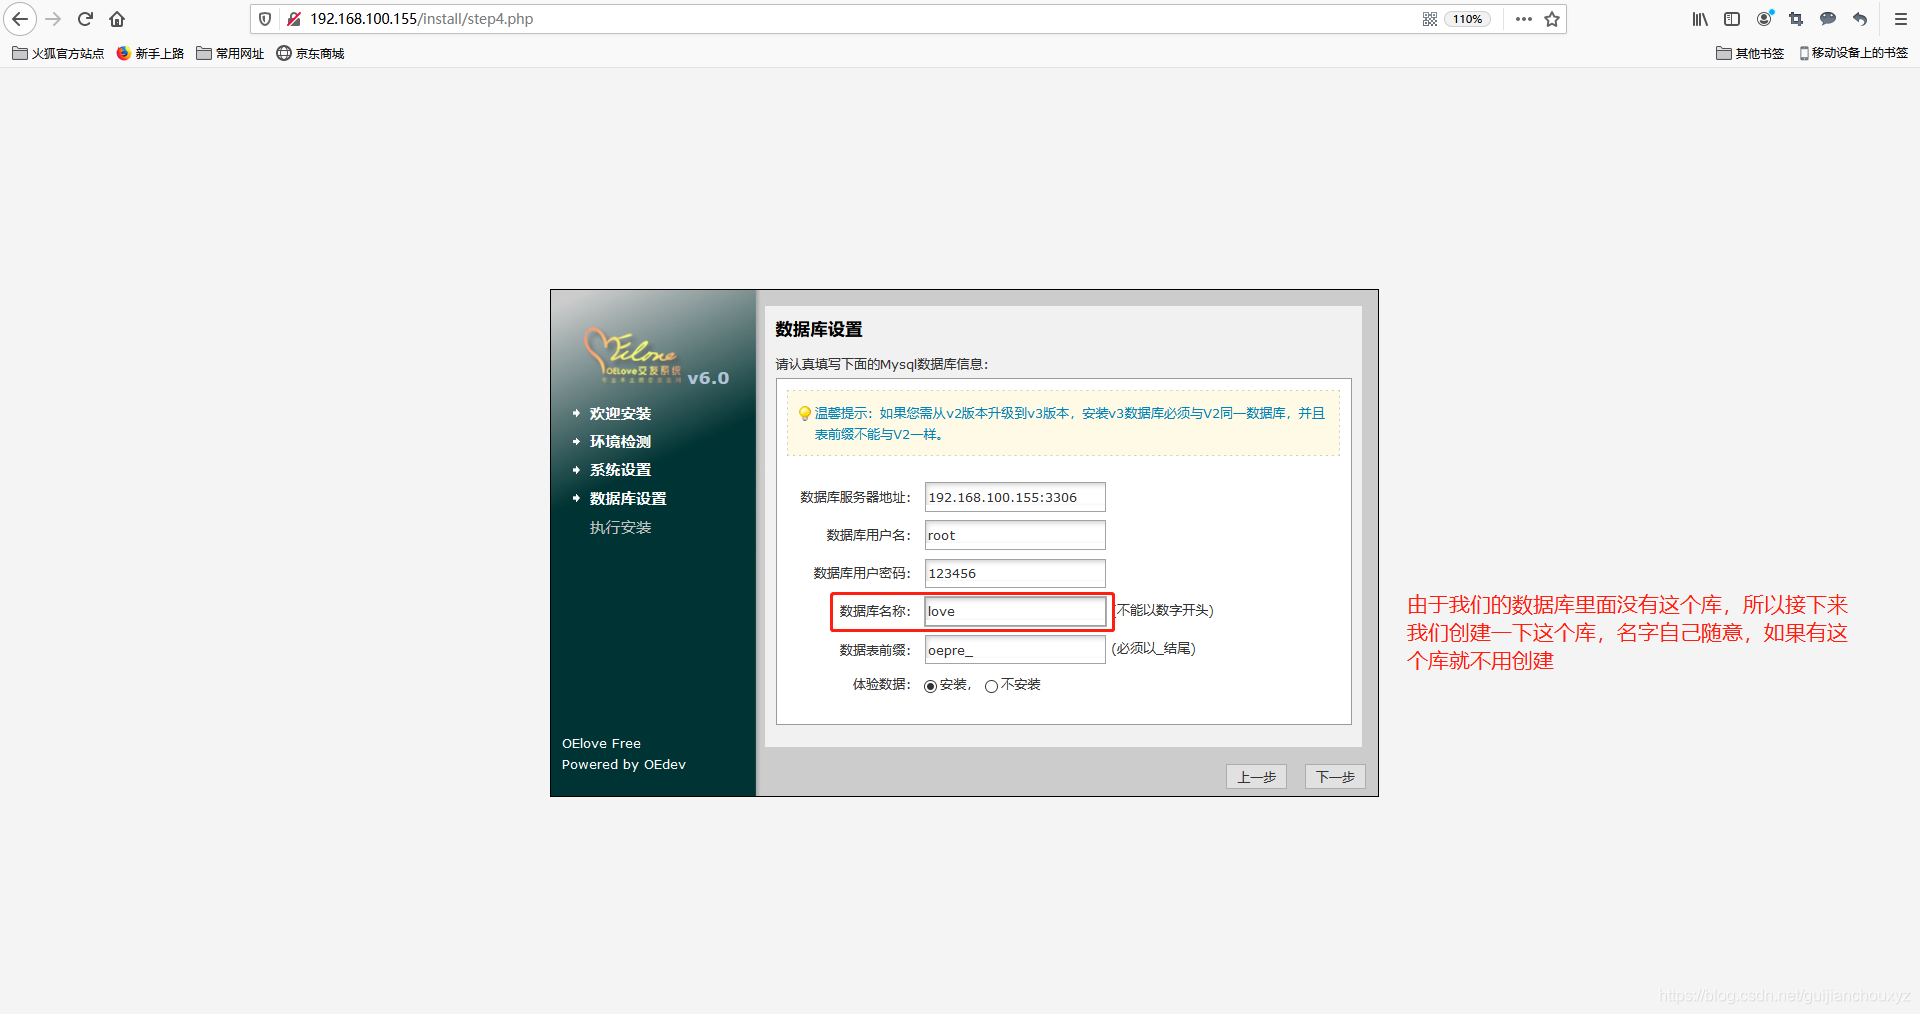Click the 不能以数字开头 hint text

(x=1165, y=610)
